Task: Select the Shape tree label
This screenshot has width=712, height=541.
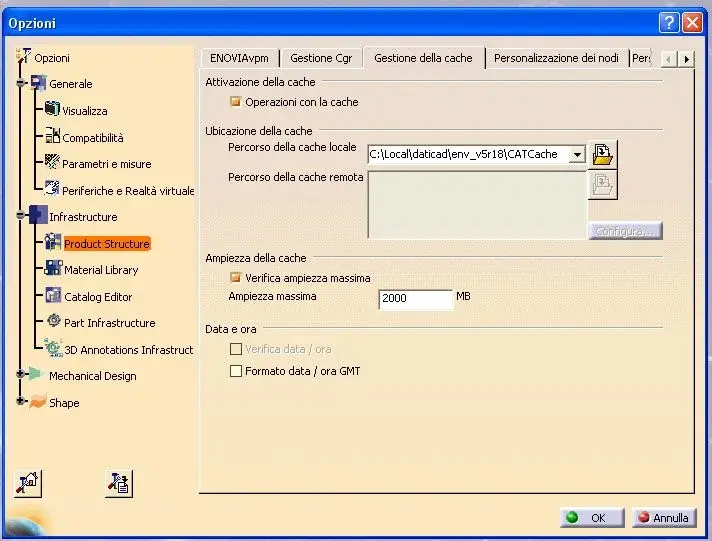Action: [x=64, y=403]
